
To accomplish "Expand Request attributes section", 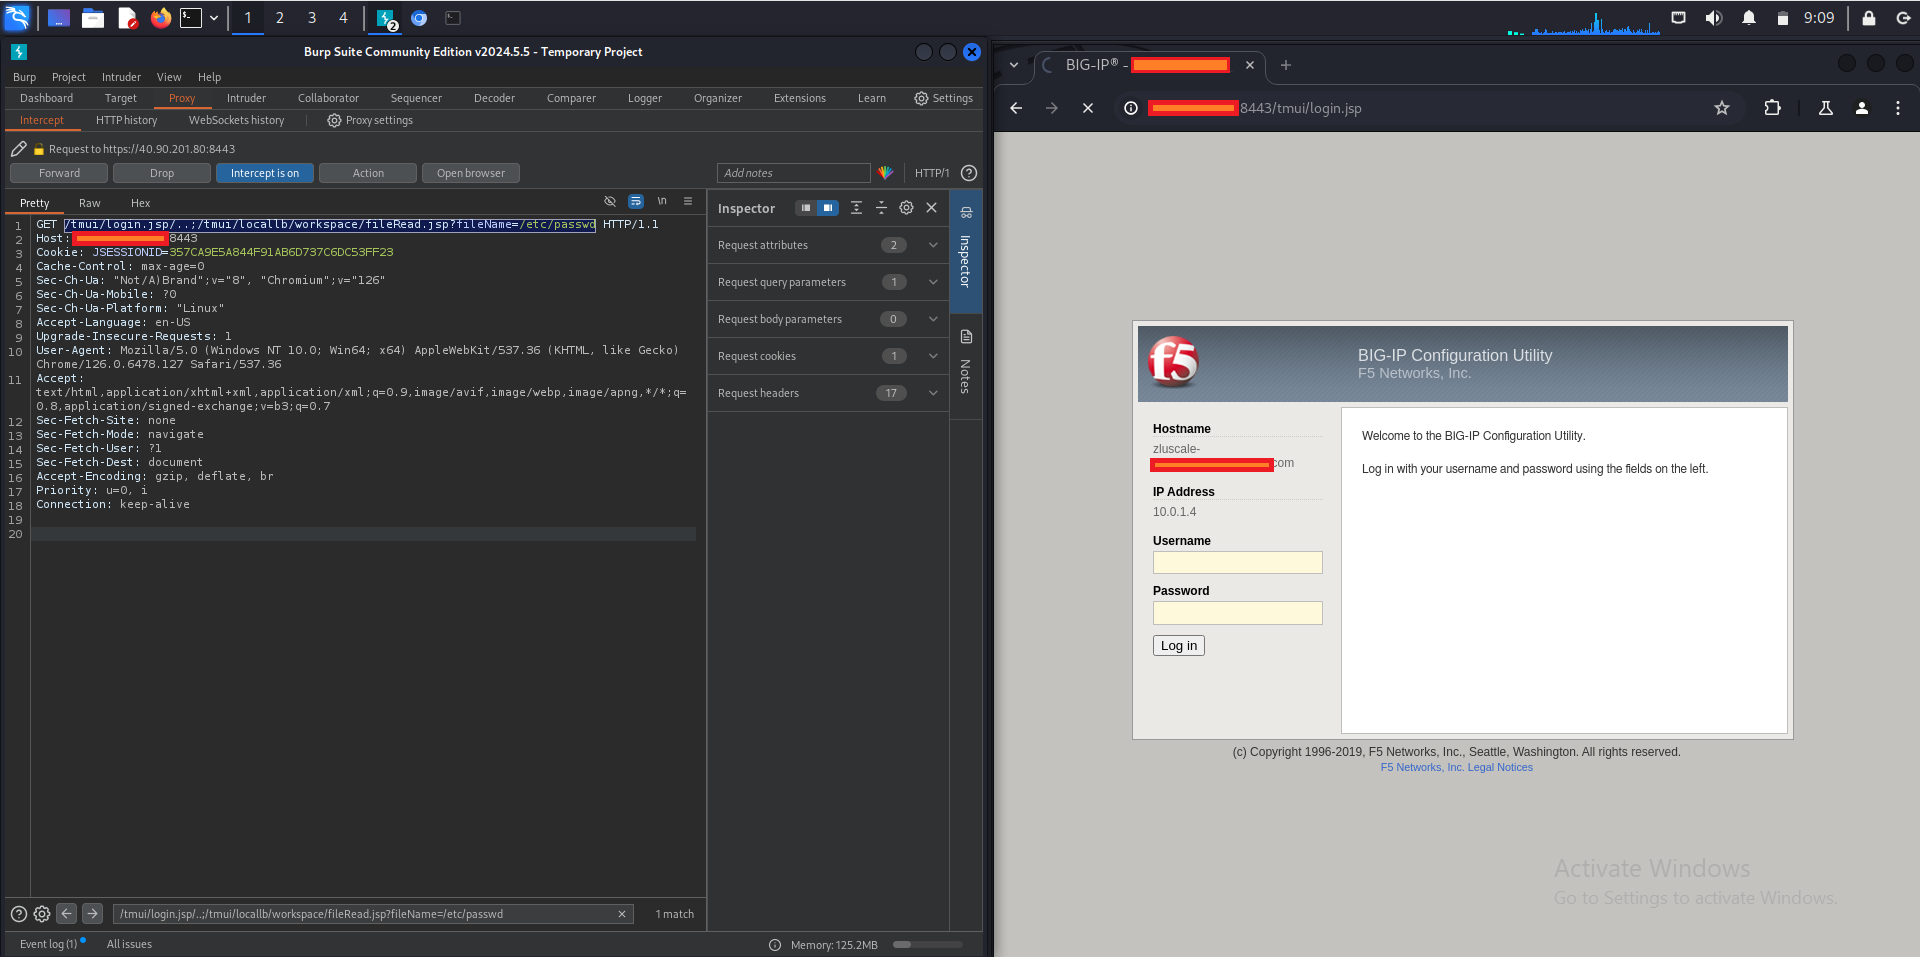I will [828, 245].
